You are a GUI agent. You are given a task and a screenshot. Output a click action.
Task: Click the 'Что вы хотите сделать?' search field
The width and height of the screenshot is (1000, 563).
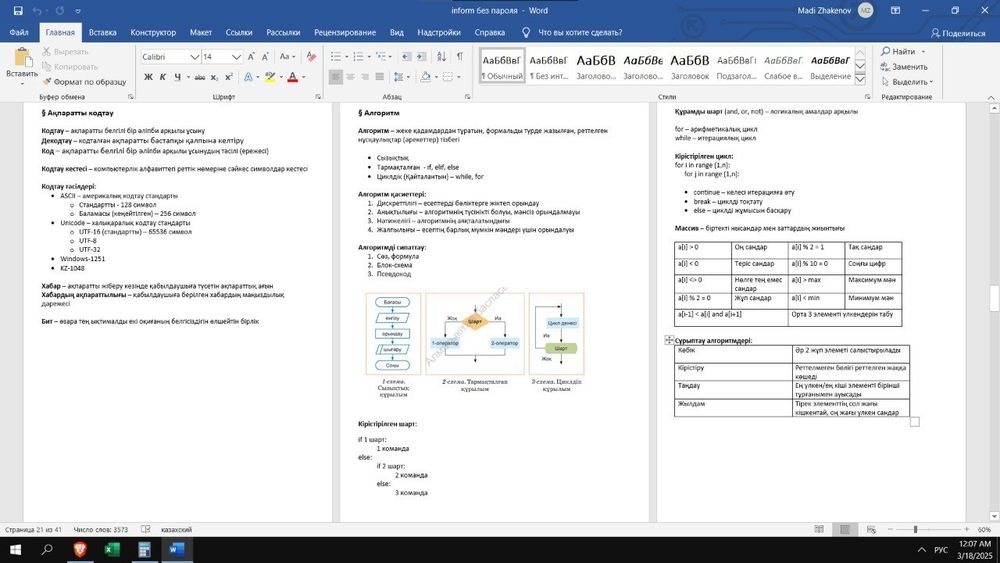coord(580,33)
